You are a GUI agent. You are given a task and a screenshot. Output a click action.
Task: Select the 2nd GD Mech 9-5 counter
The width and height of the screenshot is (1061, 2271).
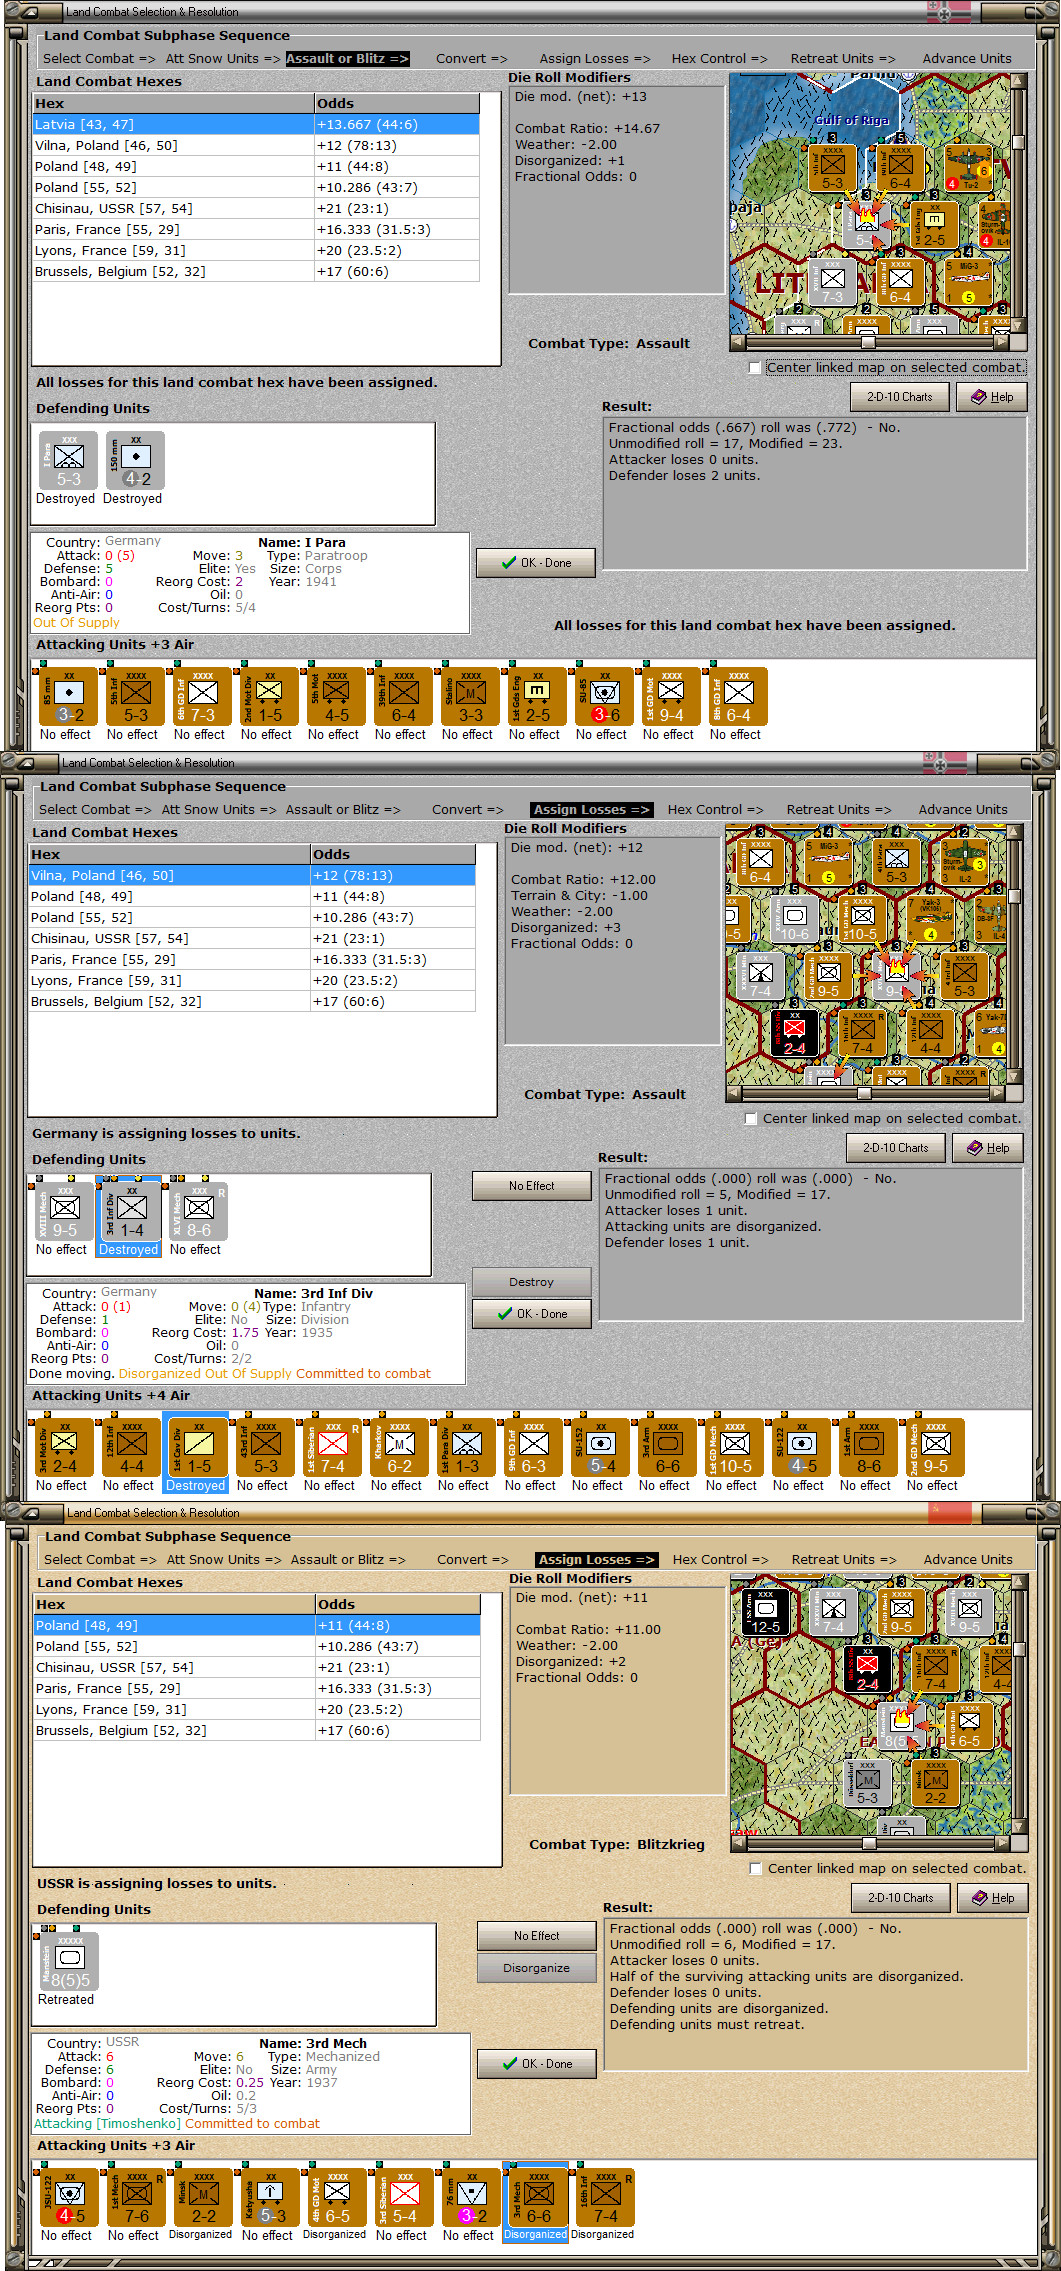click(935, 1448)
